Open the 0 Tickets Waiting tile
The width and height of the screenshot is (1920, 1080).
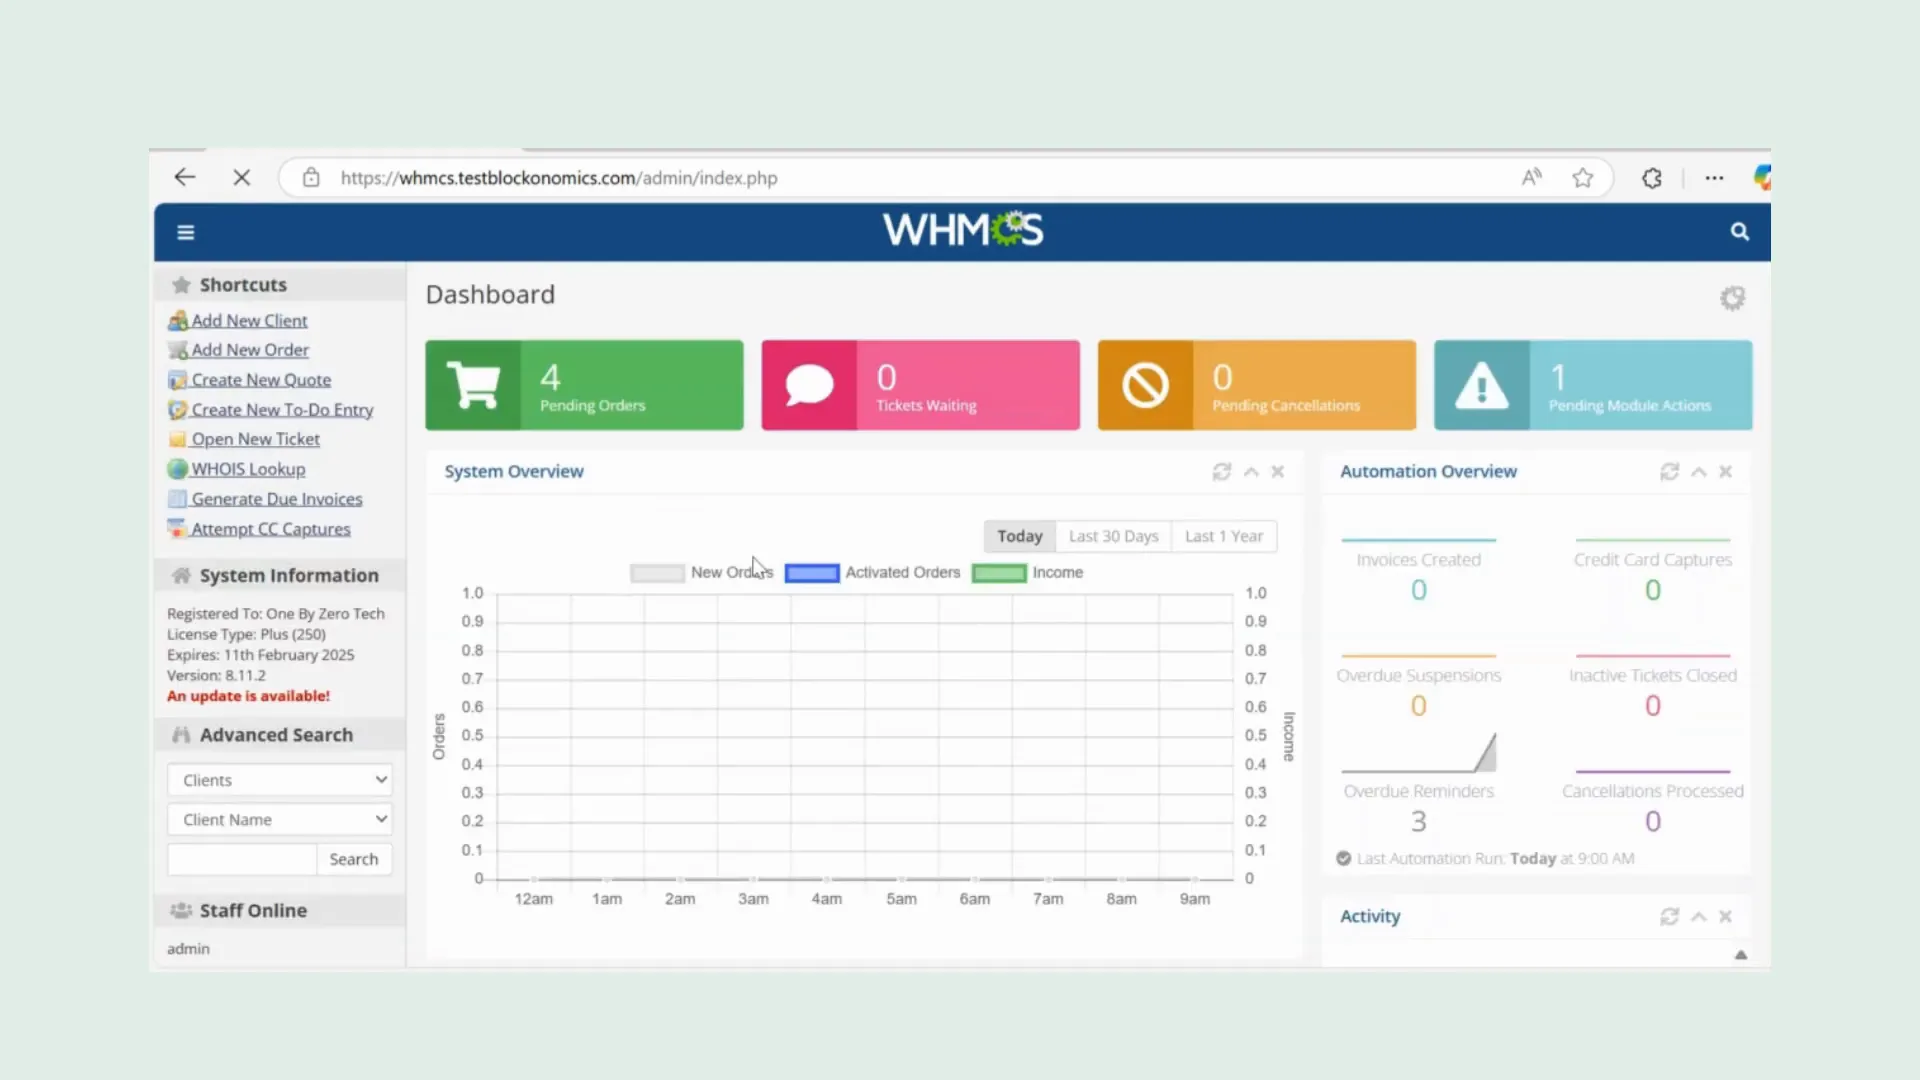[x=920, y=385]
